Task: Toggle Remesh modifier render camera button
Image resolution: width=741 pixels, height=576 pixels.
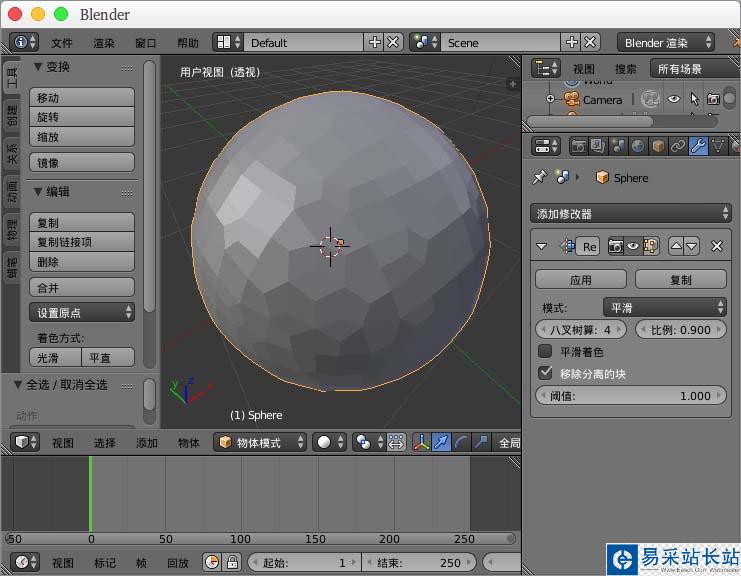Action: tap(615, 246)
